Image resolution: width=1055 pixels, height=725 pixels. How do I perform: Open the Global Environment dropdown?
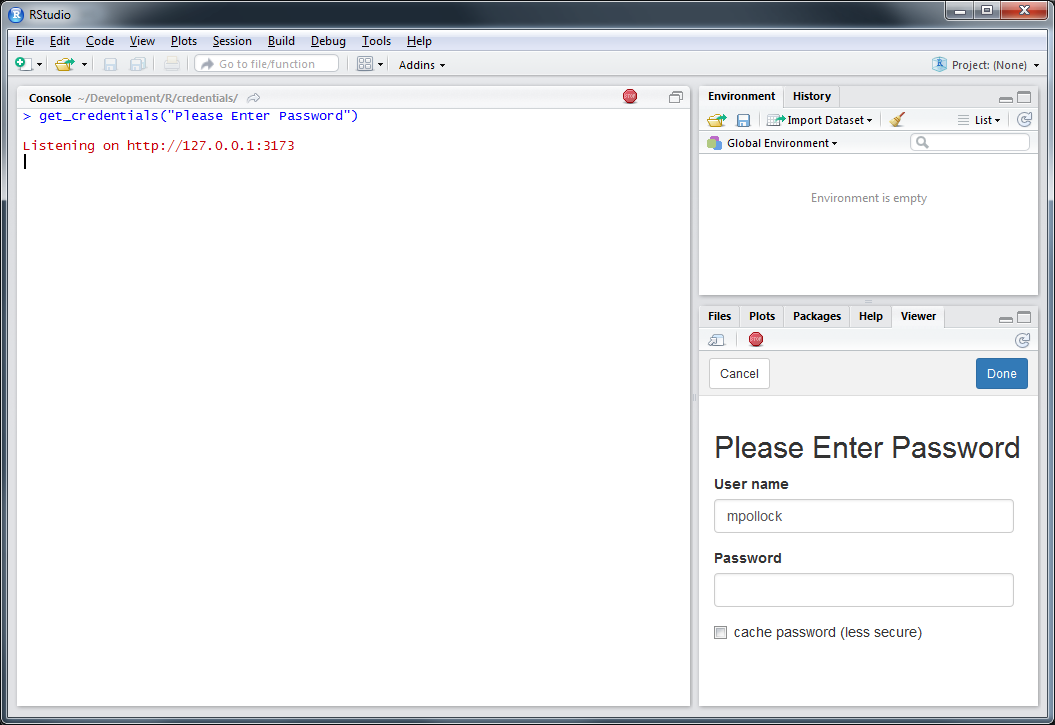pos(772,143)
